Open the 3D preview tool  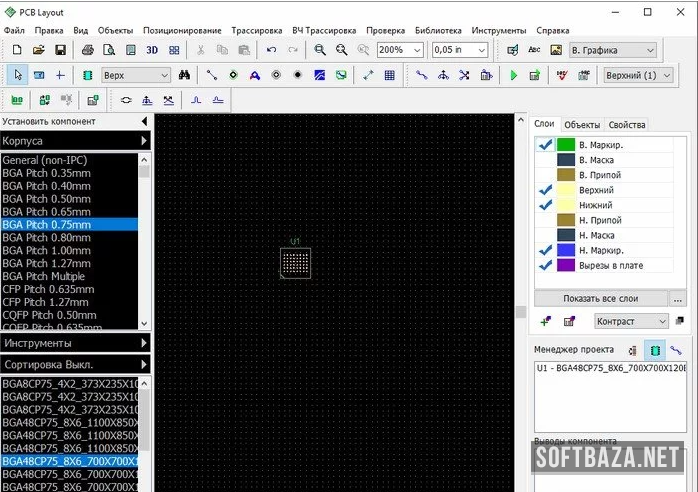[152, 50]
